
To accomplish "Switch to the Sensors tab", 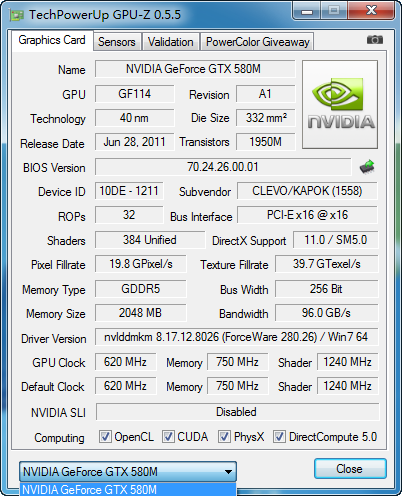I will tap(117, 42).
